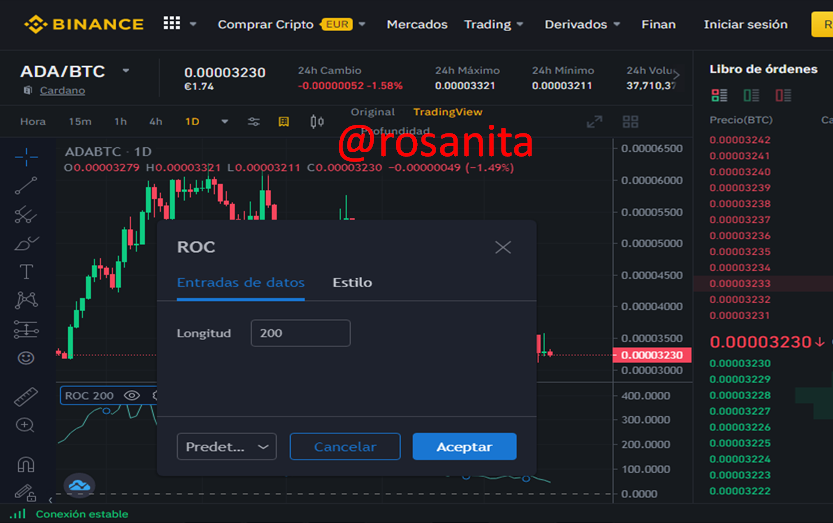Select the pitchfork drawing tool
This screenshot has width=833, height=523.
click(26, 215)
